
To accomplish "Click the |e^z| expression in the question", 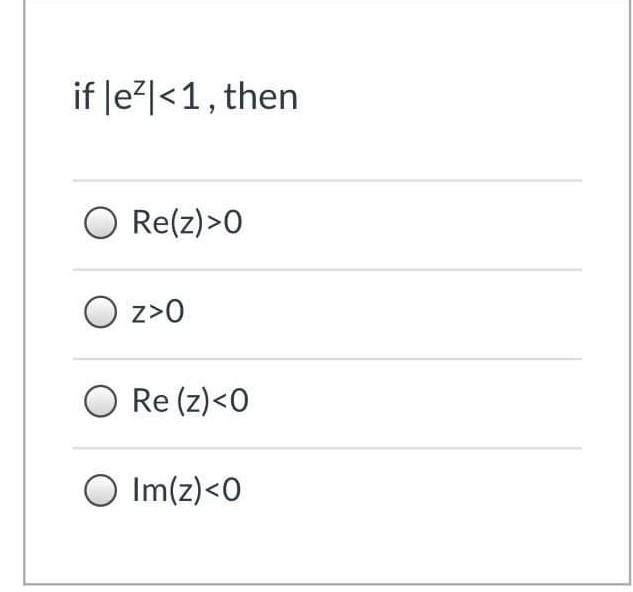I will 129,97.
